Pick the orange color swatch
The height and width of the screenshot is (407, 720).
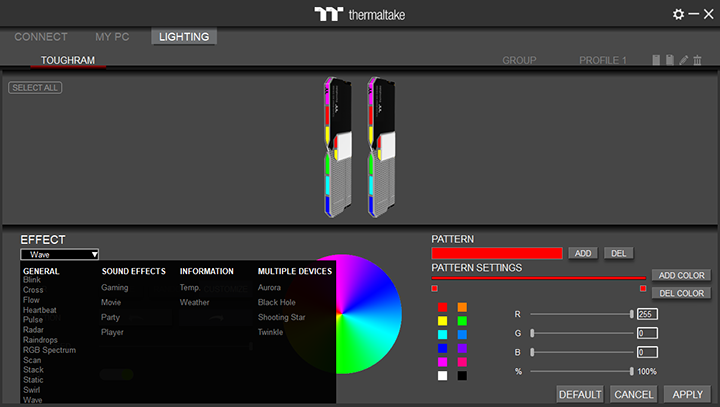point(462,307)
